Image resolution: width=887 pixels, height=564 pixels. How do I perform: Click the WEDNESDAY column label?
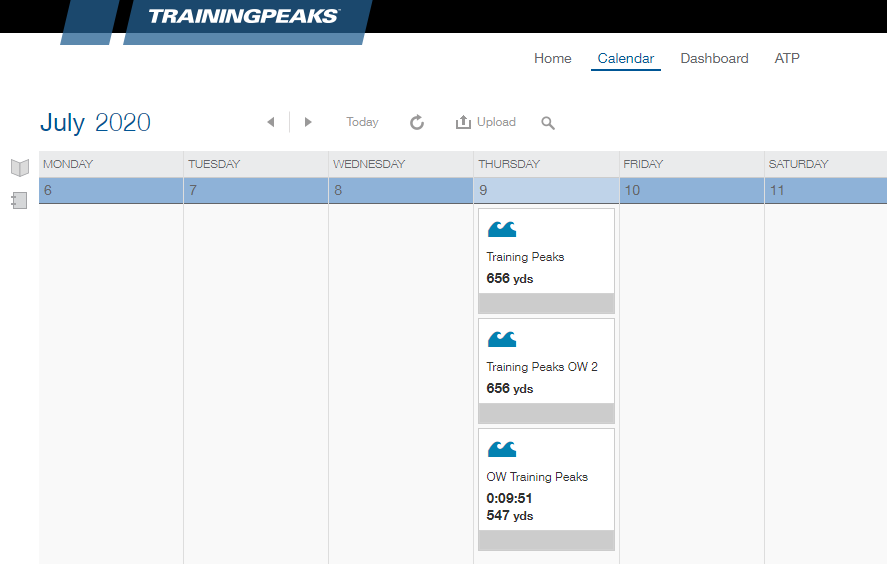(369, 164)
